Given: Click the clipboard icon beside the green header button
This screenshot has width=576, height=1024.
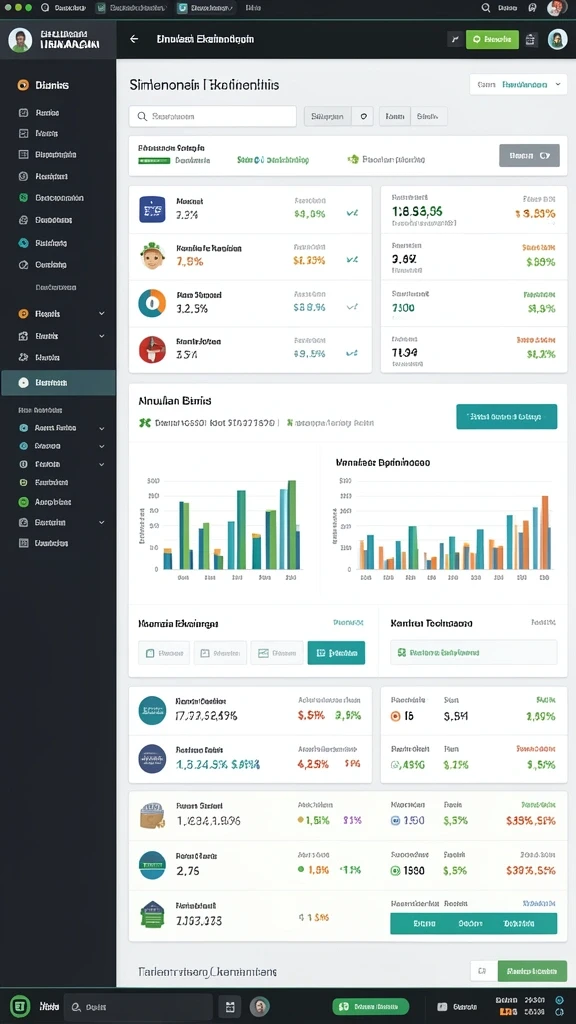Looking at the screenshot, I should 530,39.
